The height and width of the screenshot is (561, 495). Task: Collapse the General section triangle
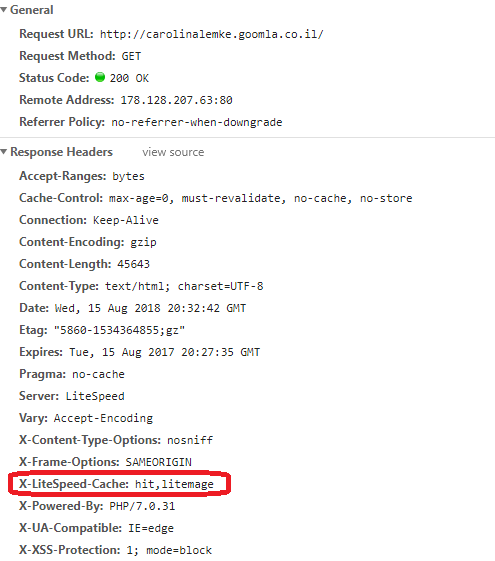[4, 10]
